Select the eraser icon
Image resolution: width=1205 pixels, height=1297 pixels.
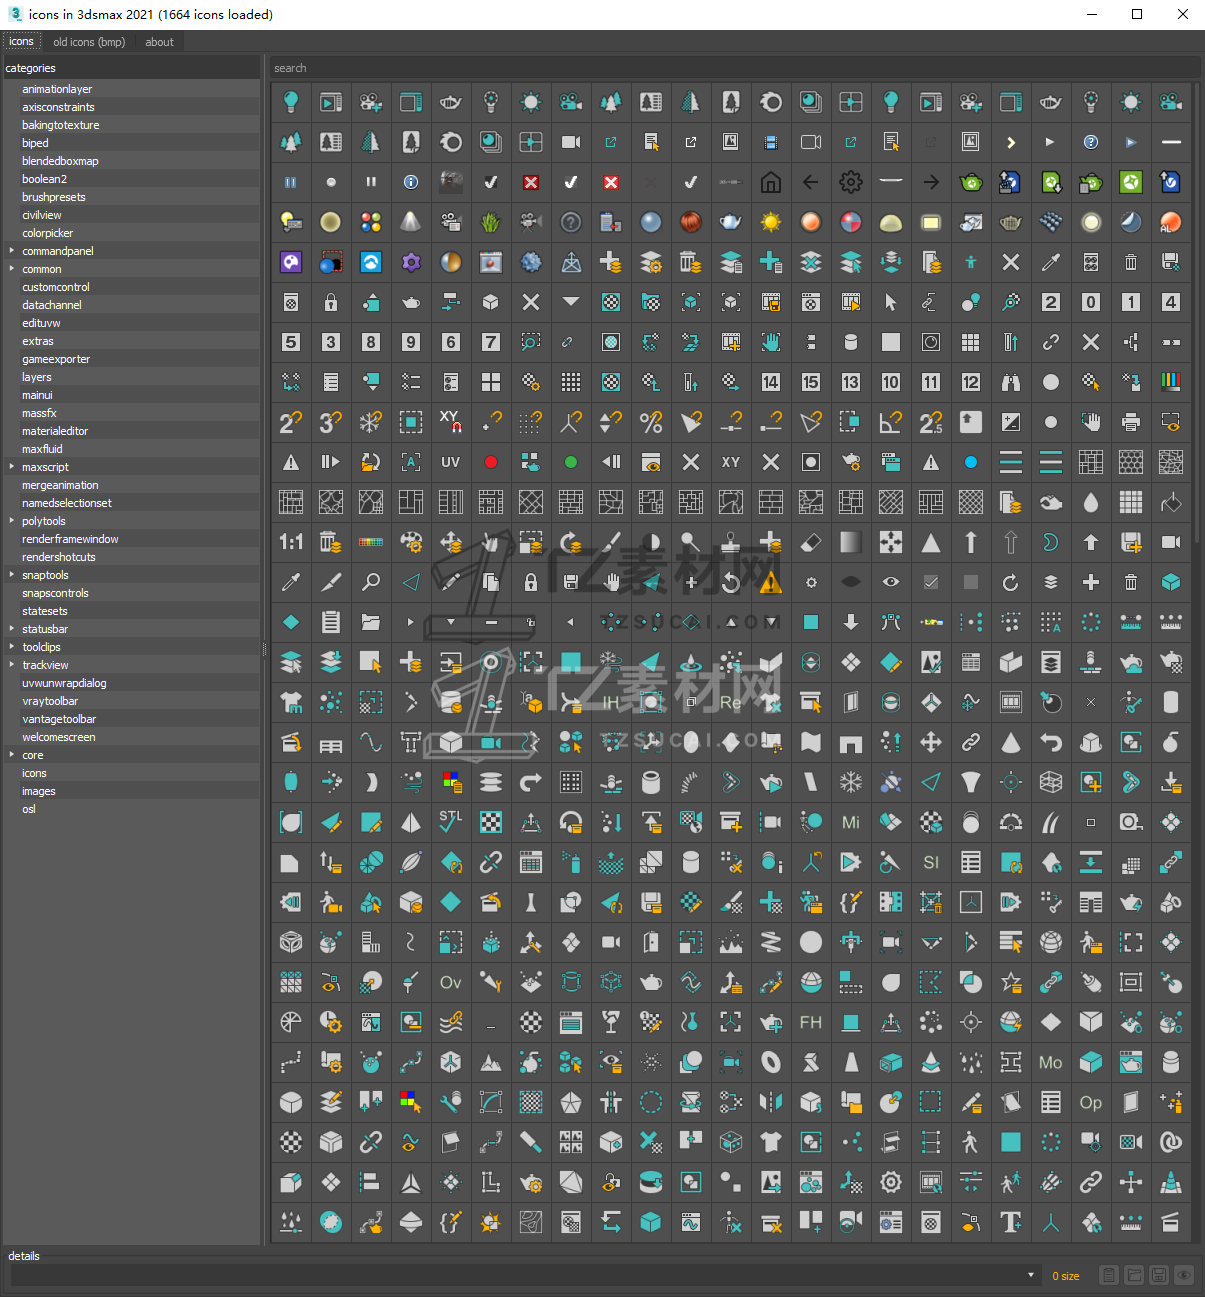pos(811,542)
